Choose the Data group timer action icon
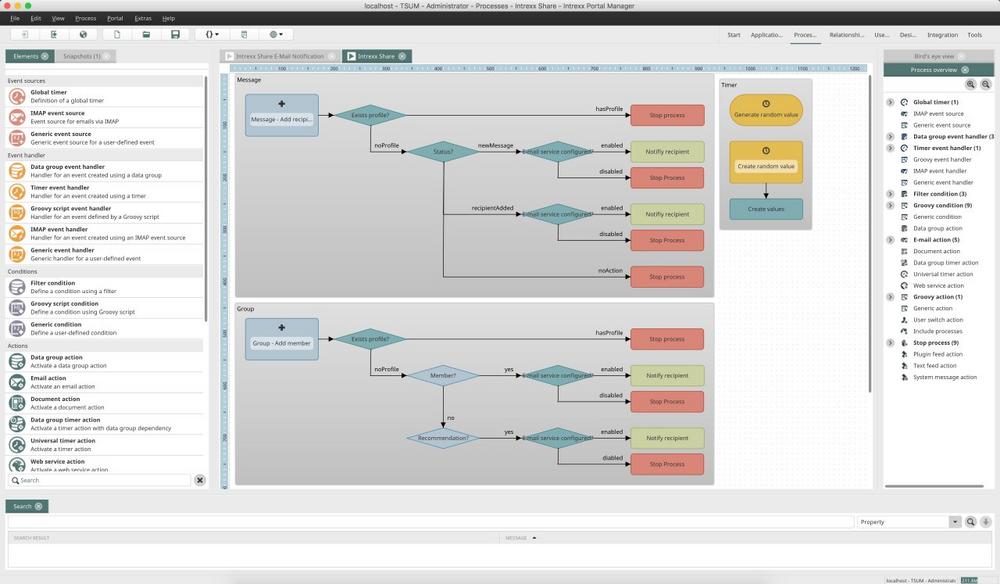This screenshot has height=584, width=1000. click(17, 424)
